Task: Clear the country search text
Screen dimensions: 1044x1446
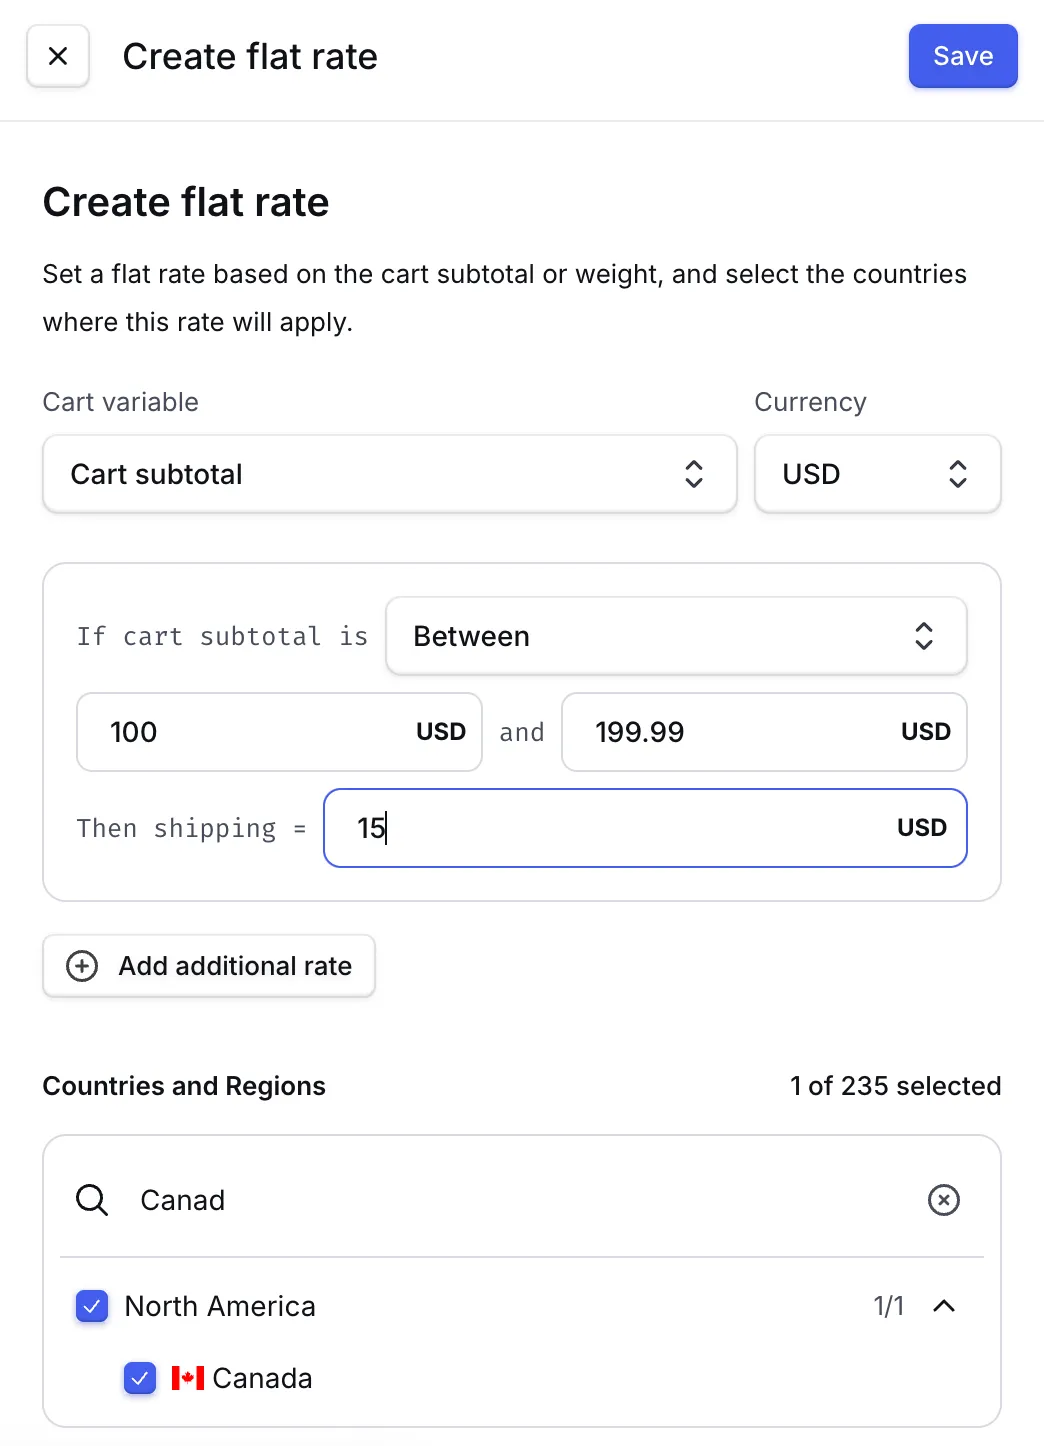Action: click(x=943, y=1200)
